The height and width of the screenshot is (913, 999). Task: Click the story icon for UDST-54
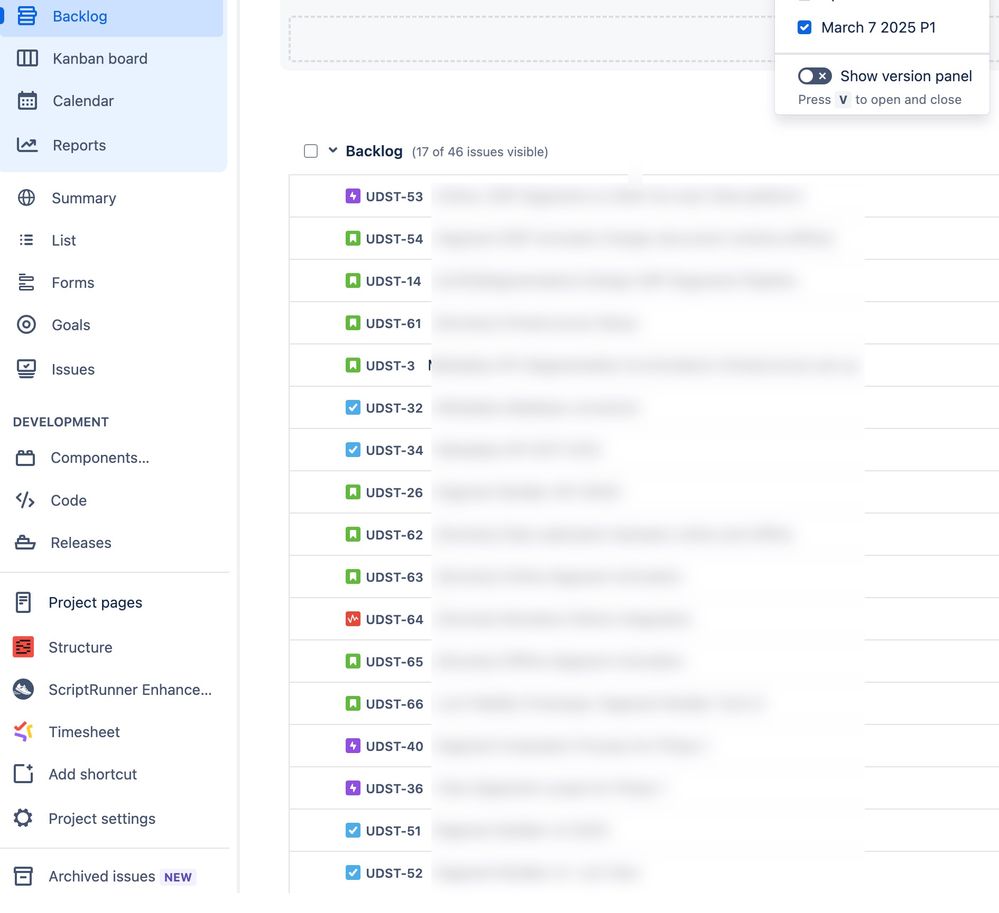coord(353,238)
